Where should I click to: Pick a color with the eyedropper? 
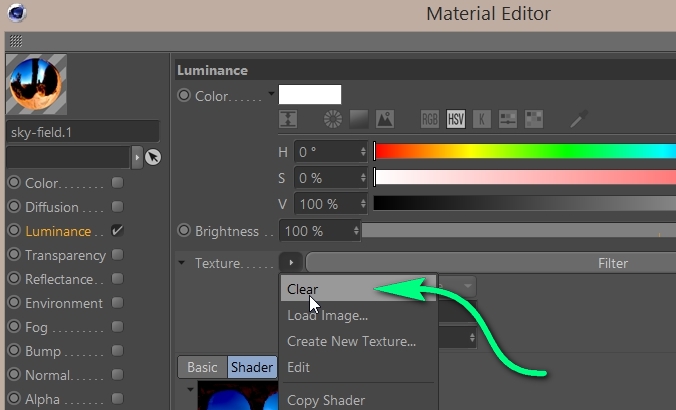point(579,119)
